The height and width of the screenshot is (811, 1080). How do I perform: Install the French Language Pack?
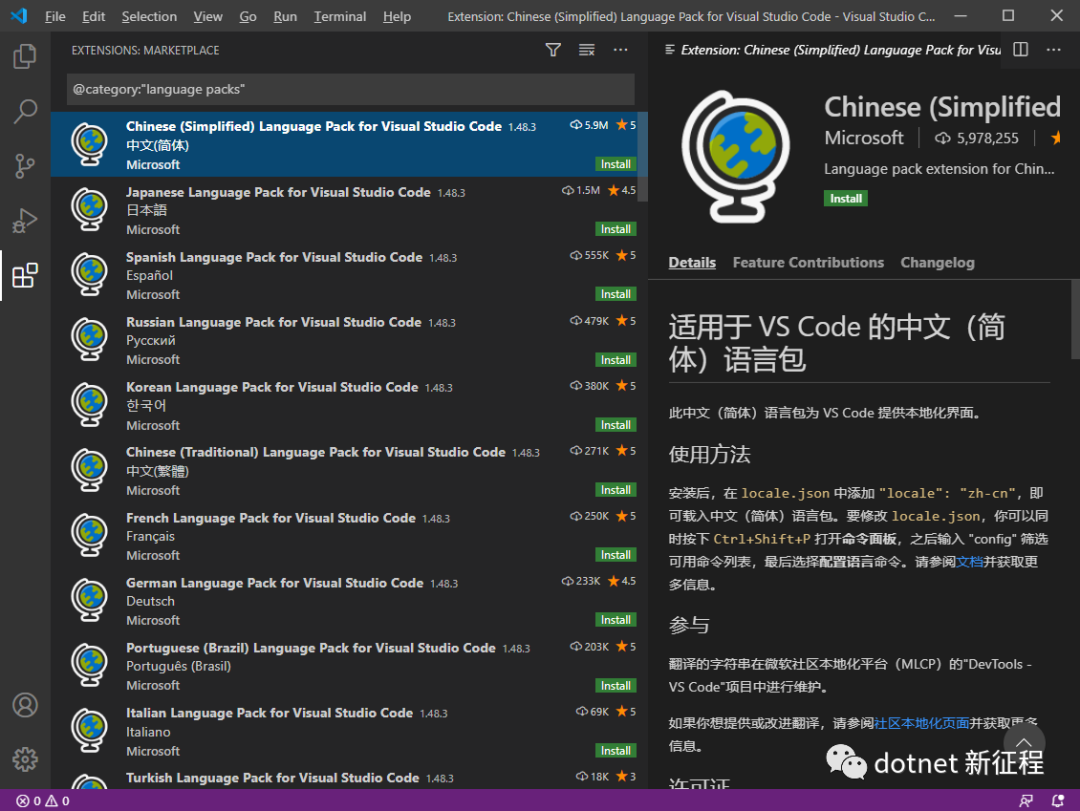point(616,555)
